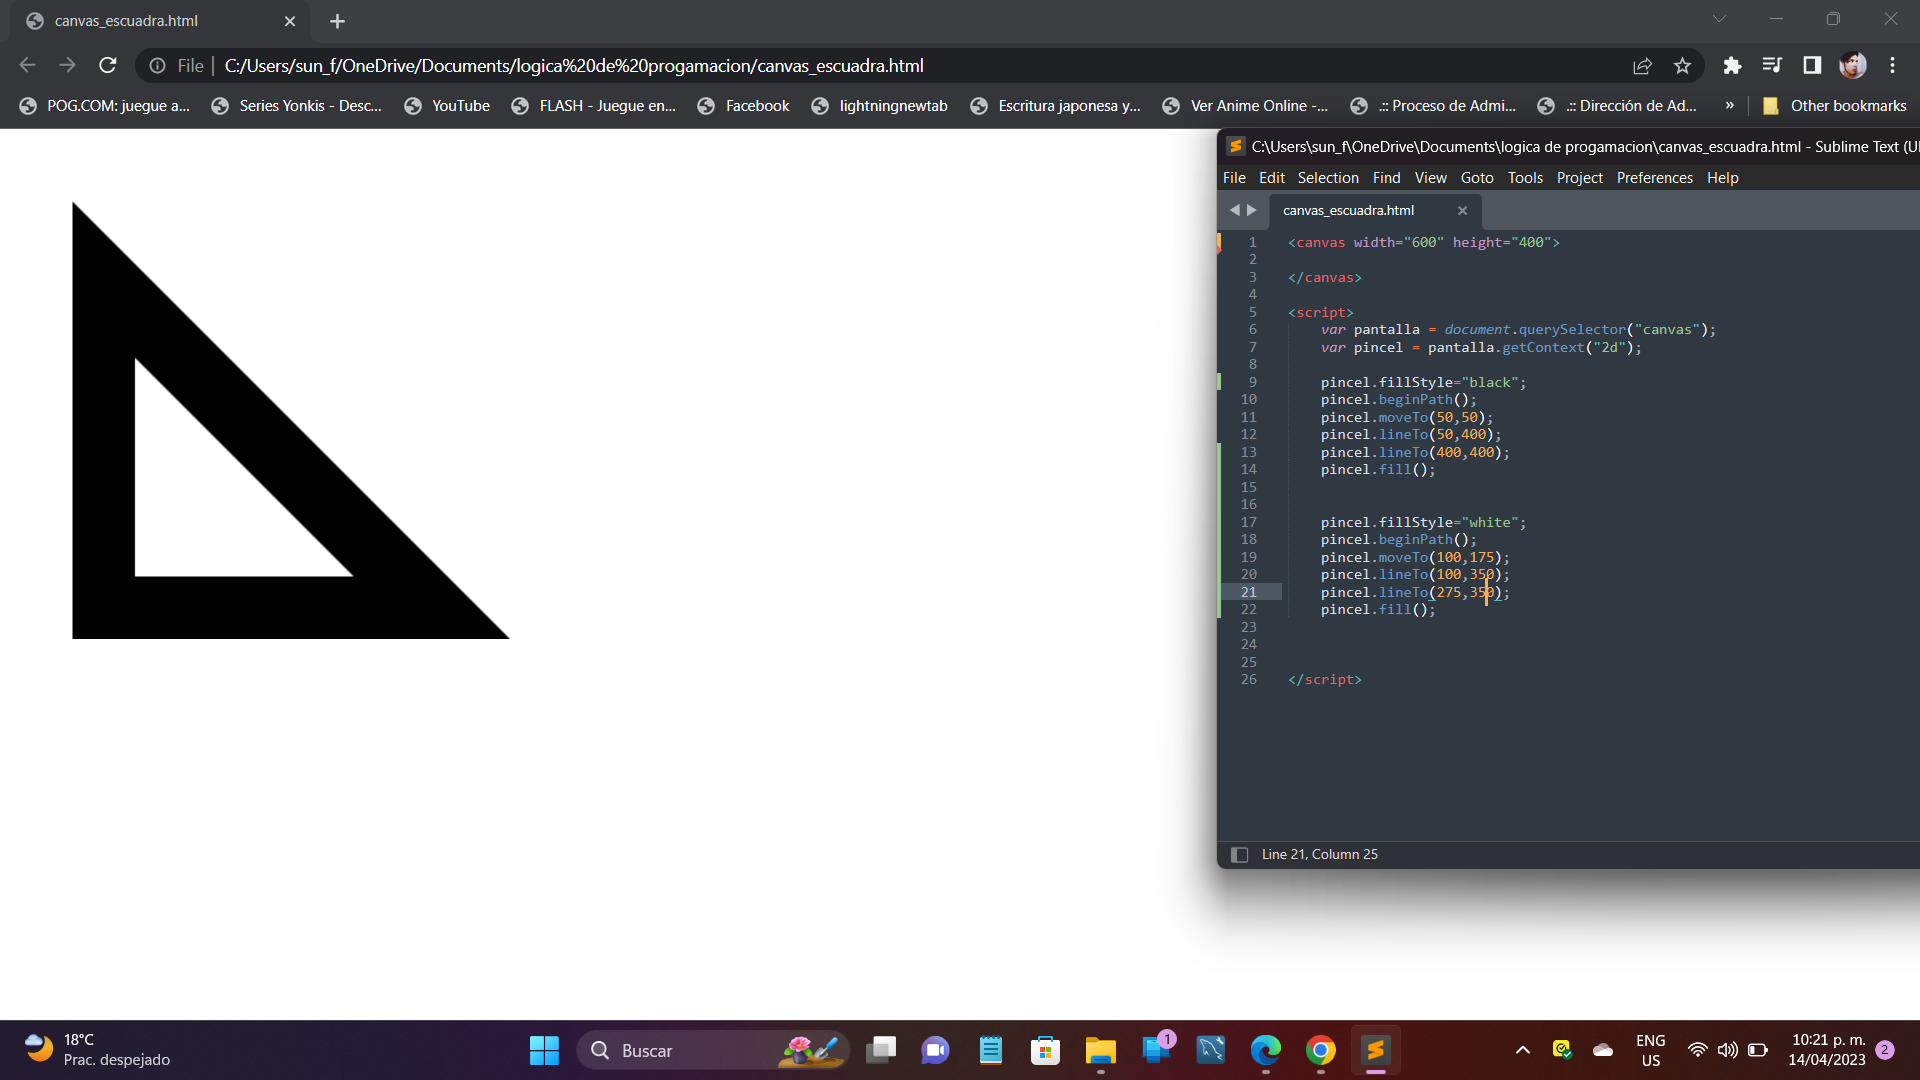The height and width of the screenshot is (1080, 1920).
Task: Open Sublime Text Goto menu
Action: [1477, 178]
